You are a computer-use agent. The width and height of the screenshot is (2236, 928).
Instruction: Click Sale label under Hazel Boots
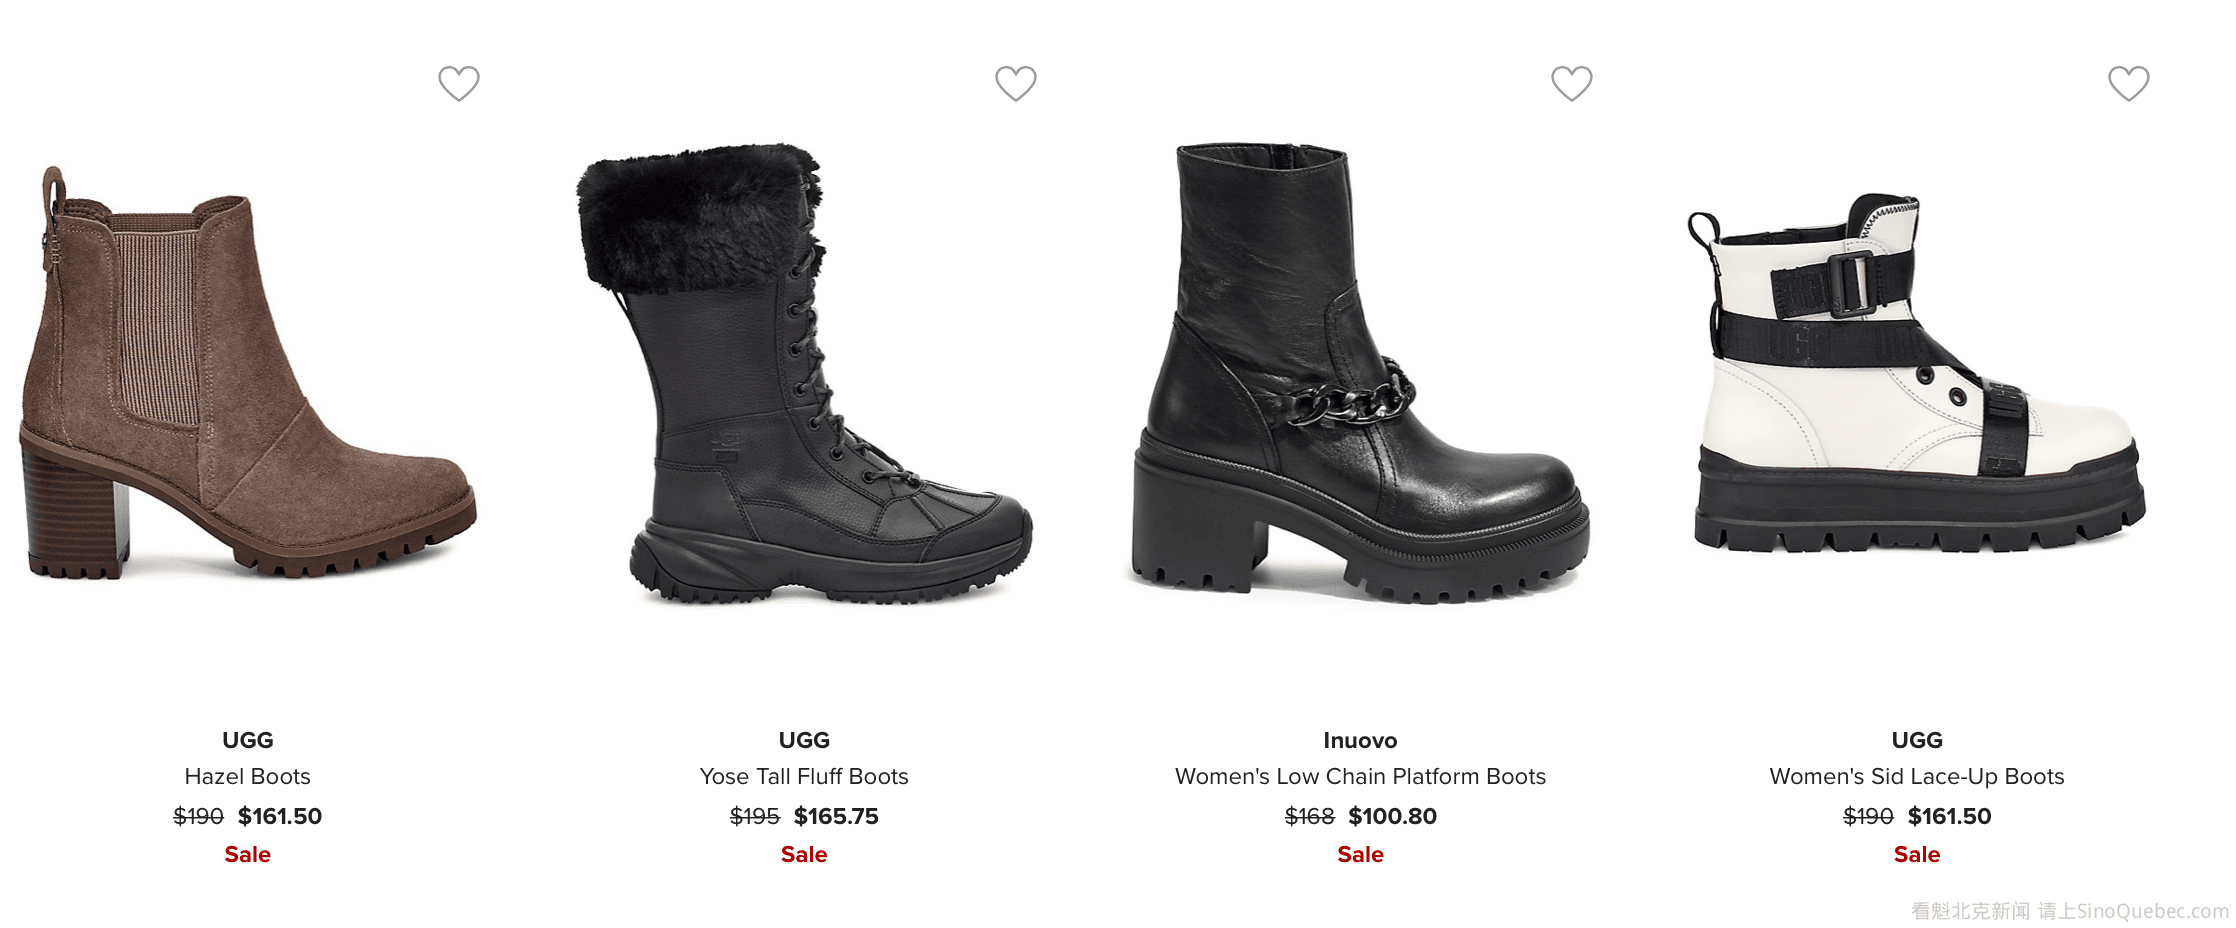[248, 854]
